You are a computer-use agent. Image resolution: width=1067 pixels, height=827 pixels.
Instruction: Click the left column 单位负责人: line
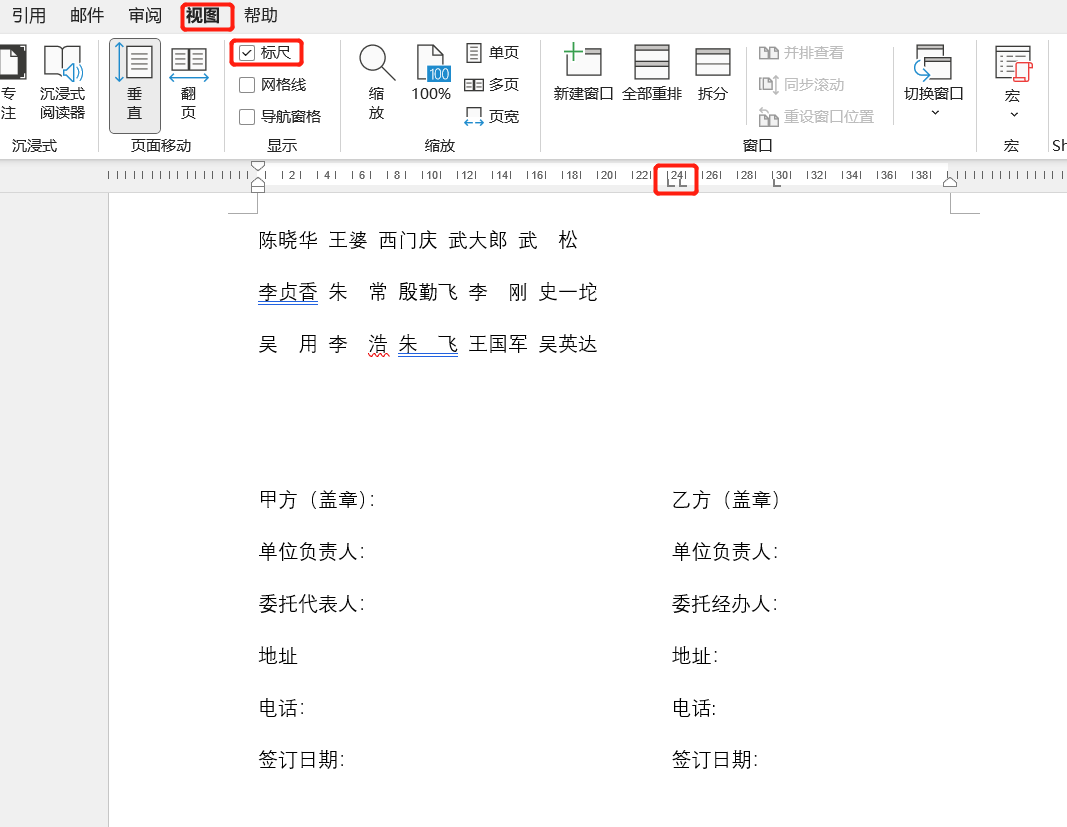click(x=312, y=551)
